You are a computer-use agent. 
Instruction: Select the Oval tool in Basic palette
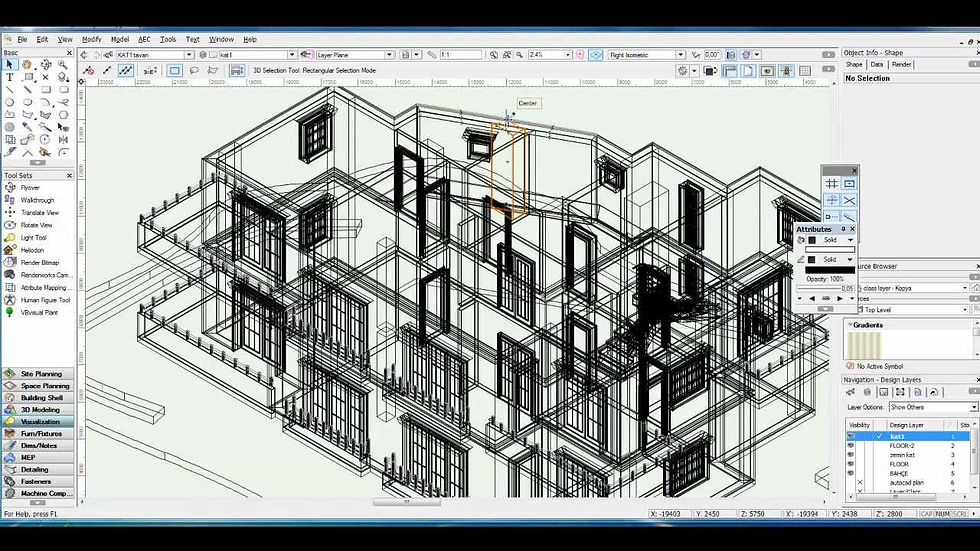28,102
